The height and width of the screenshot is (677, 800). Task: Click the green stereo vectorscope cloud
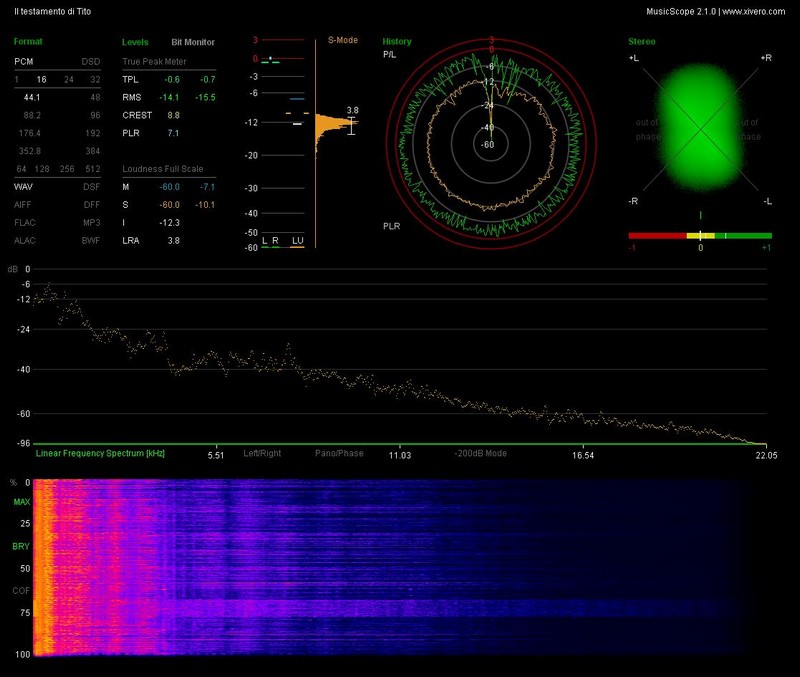(x=701, y=128)
